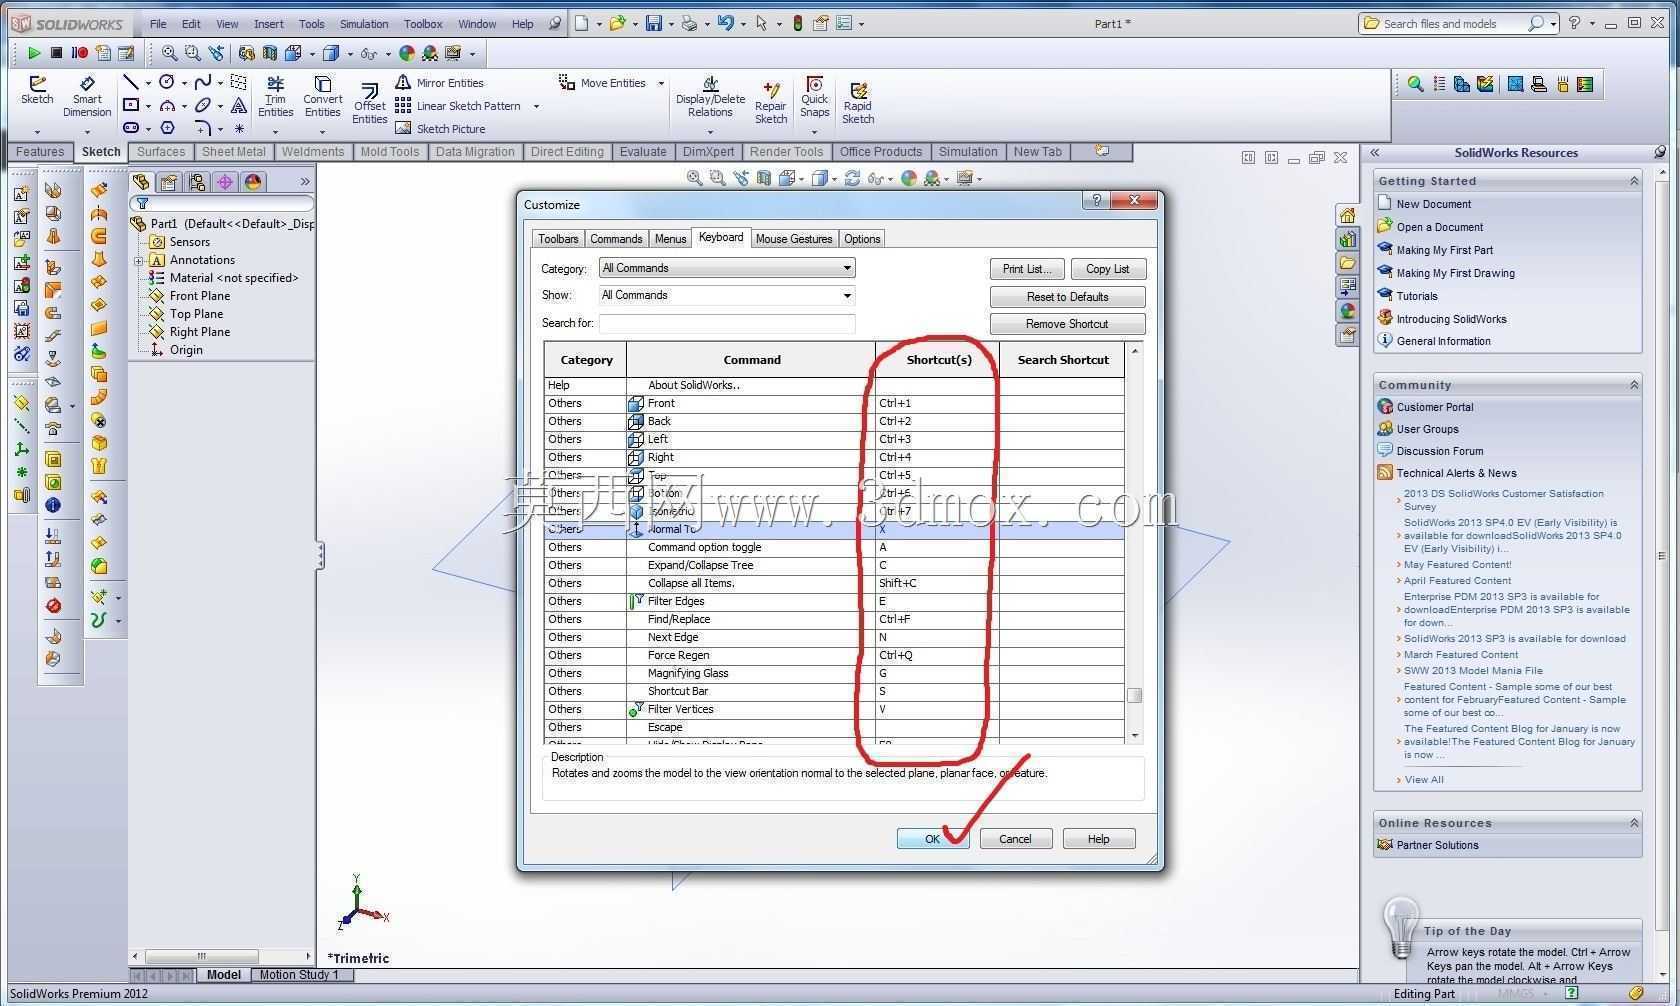Open the Insert menu
1680x1006 pixels.
pyautogui.click(x=268, y=24)
